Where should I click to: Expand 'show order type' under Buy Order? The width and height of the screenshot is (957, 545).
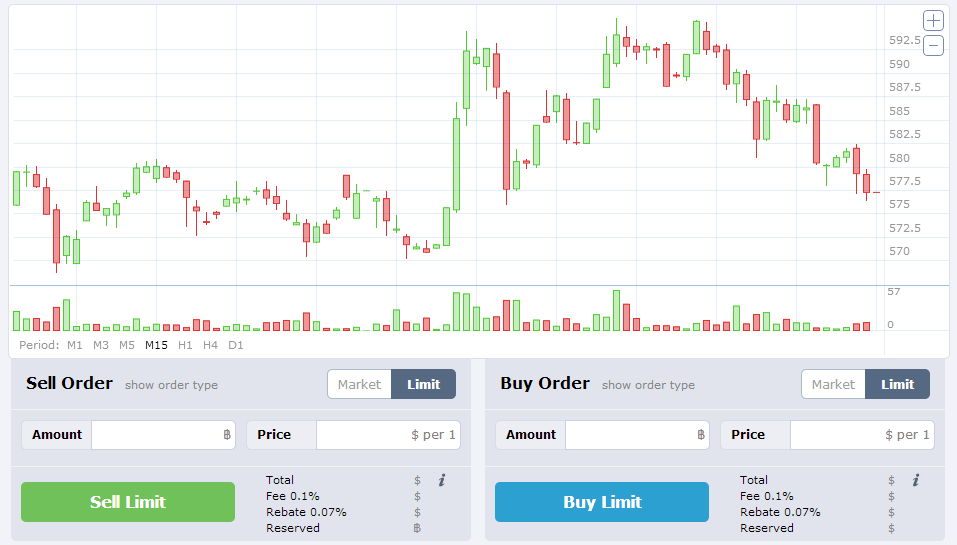pos(648,385)
